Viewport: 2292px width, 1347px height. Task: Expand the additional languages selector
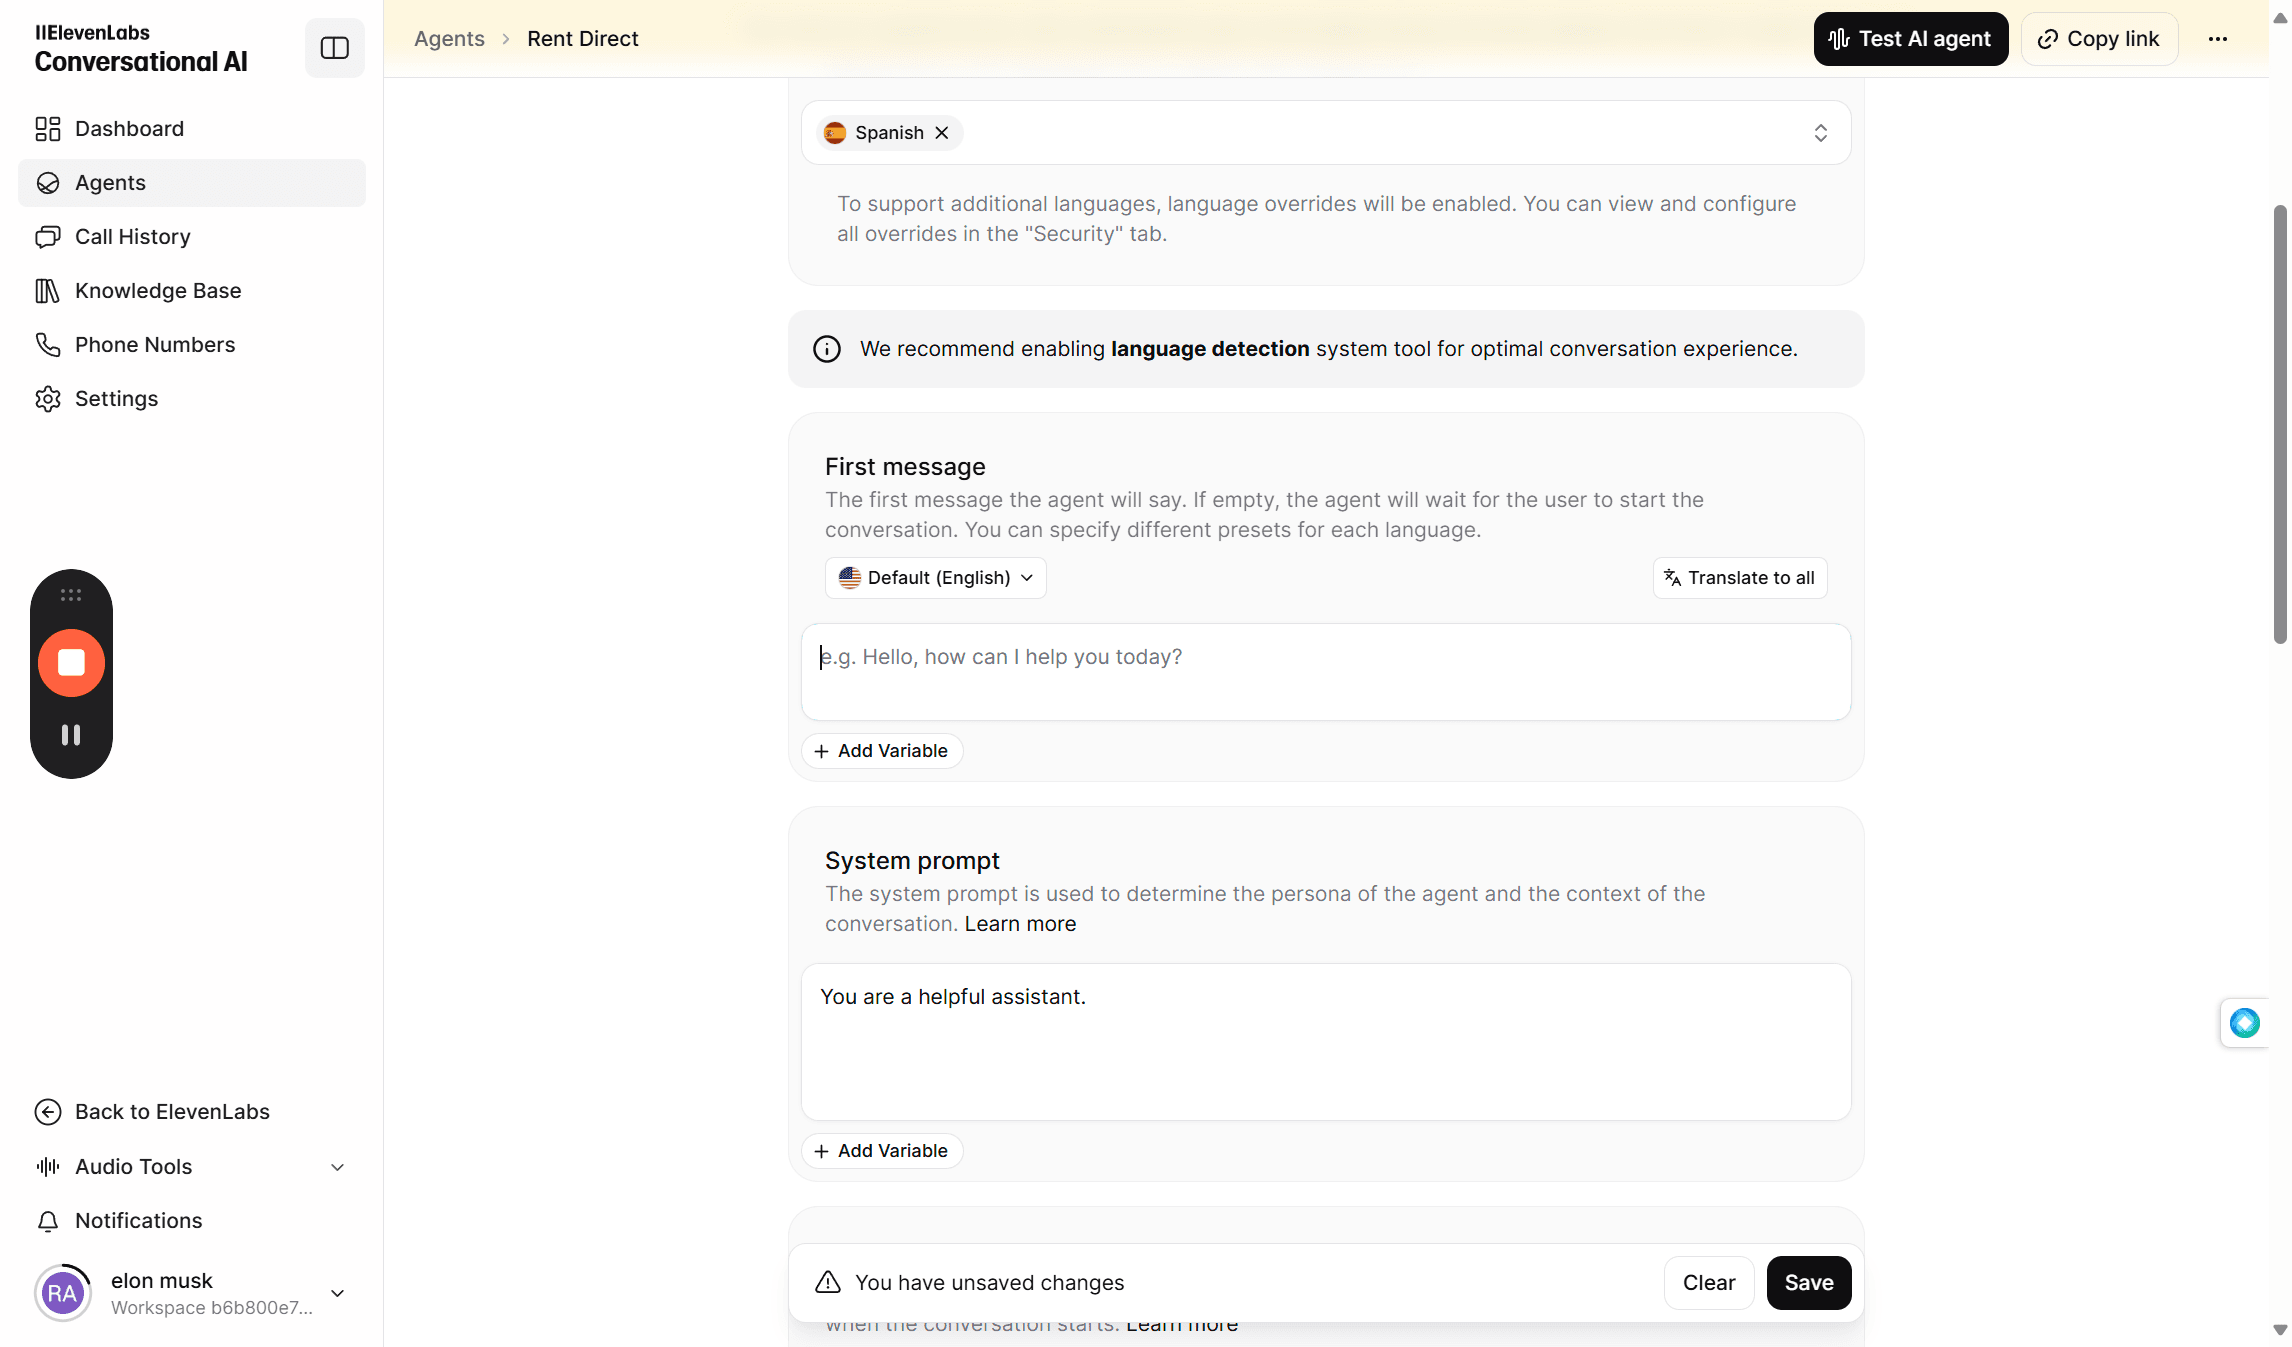tap(1821, 133)
